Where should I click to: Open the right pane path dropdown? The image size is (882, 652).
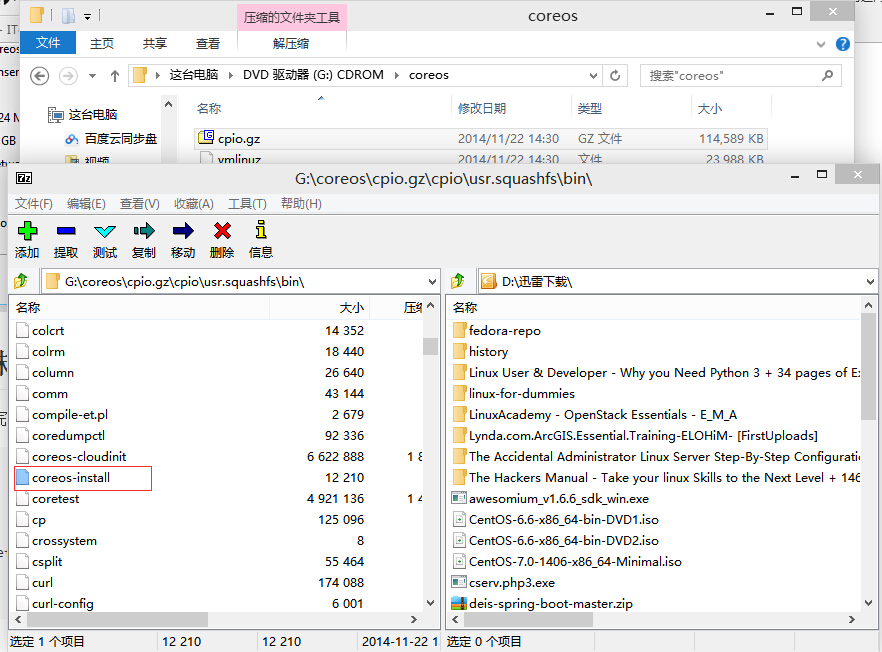click(870, 281)
